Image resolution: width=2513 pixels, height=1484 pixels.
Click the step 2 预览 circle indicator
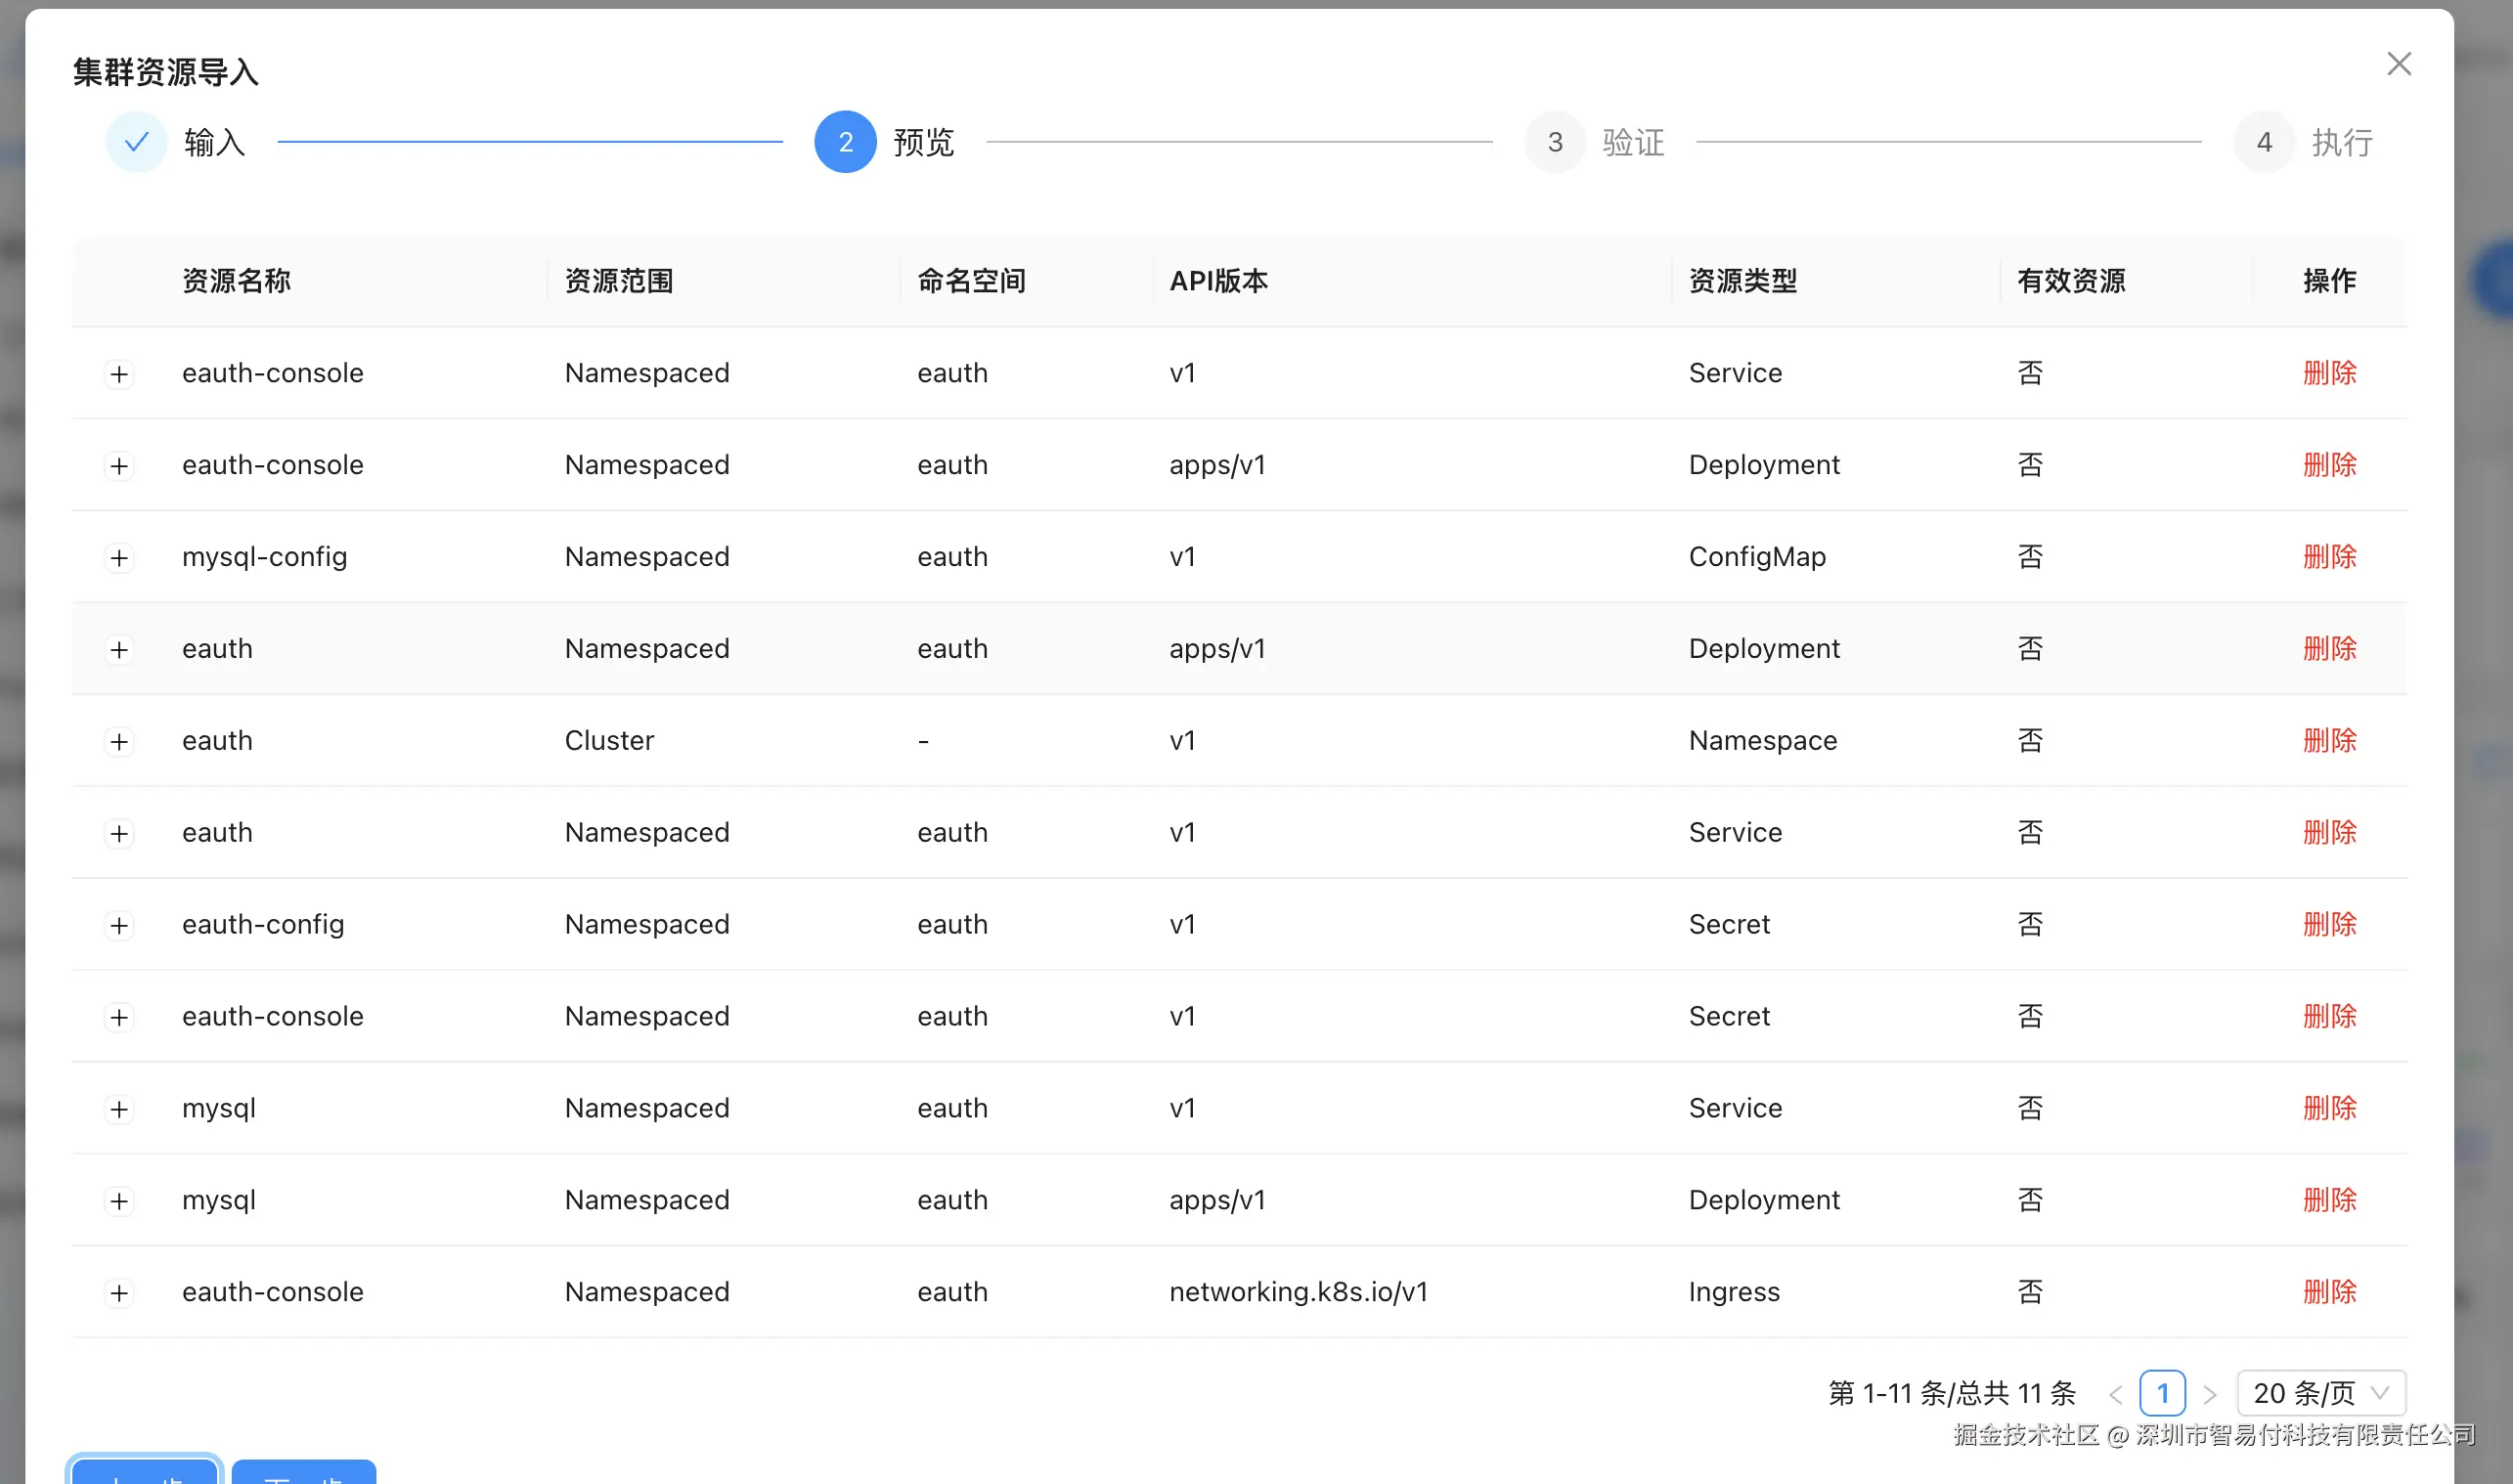click(845, 142)
